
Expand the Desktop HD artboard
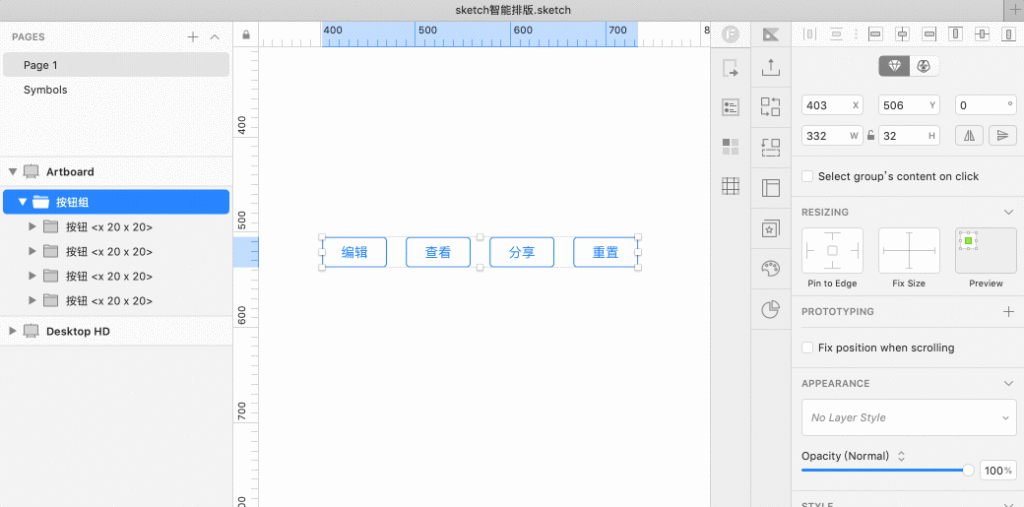click(12, 331)
